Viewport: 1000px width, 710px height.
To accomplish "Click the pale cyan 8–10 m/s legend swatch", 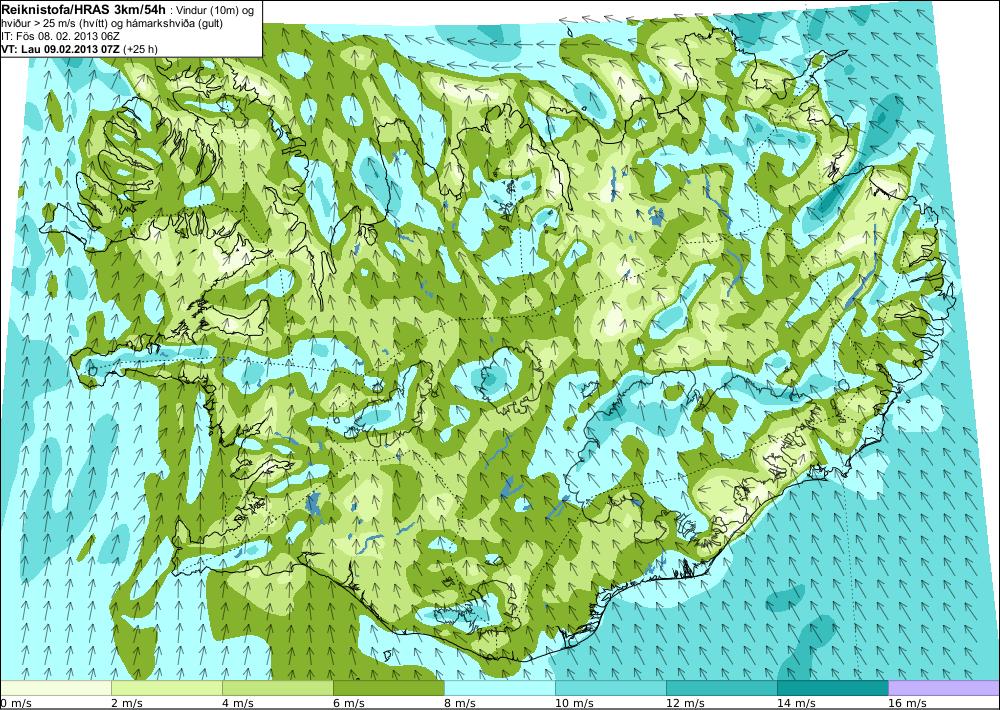I will tap(500, 688).
